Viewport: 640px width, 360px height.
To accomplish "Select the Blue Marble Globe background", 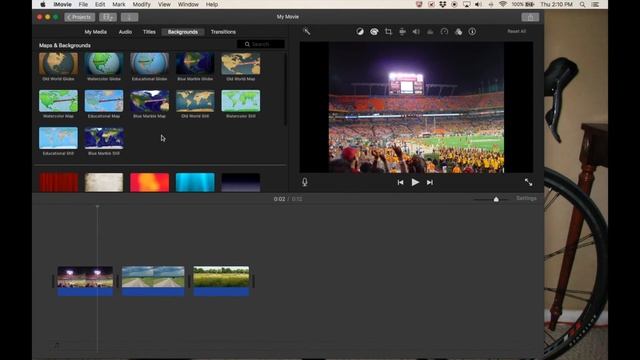I will click(195, 64).
